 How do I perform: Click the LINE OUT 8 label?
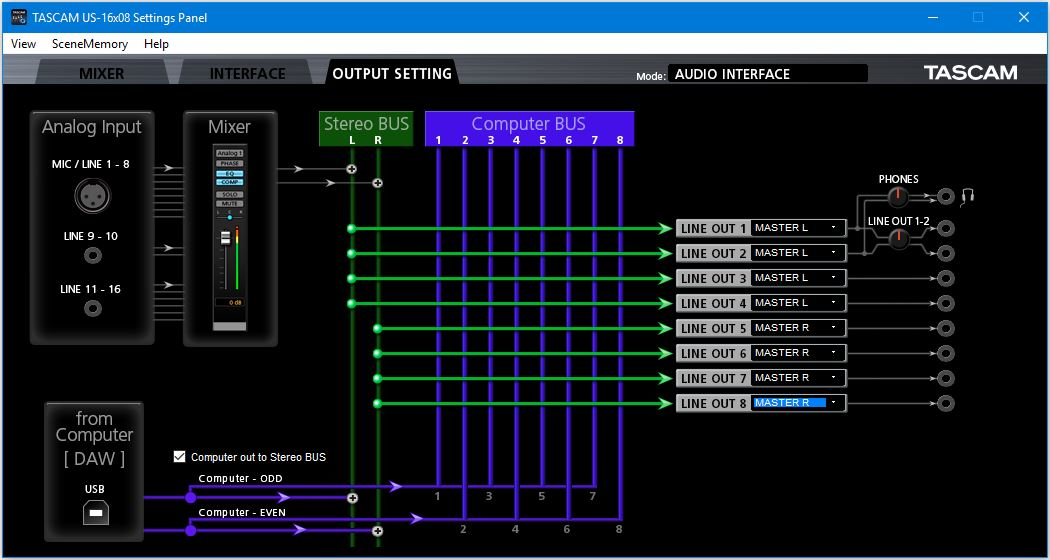(713, 403)
